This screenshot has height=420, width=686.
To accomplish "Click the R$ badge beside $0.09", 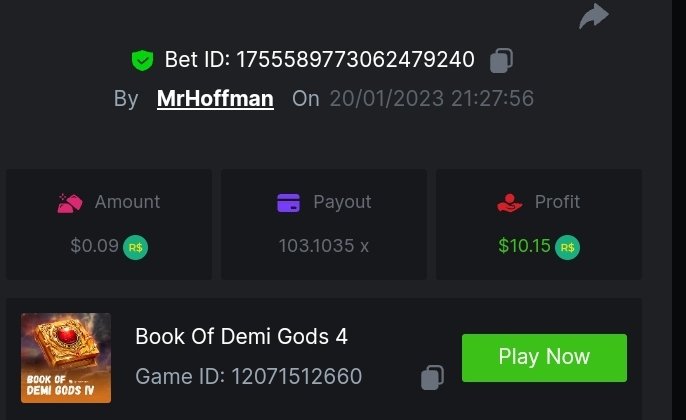I will pyautogui.click(x=135, y=246).
